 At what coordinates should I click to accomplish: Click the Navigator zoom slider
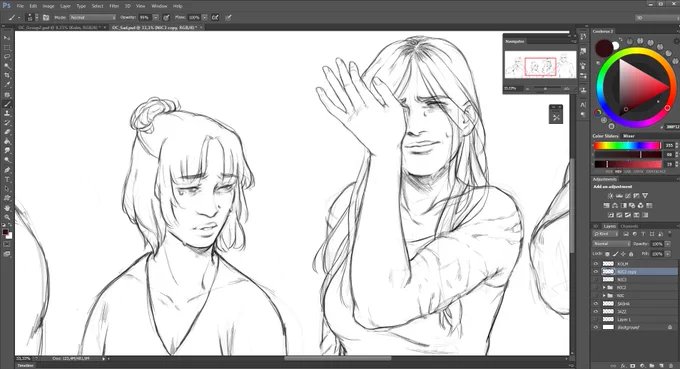[546, 88]
